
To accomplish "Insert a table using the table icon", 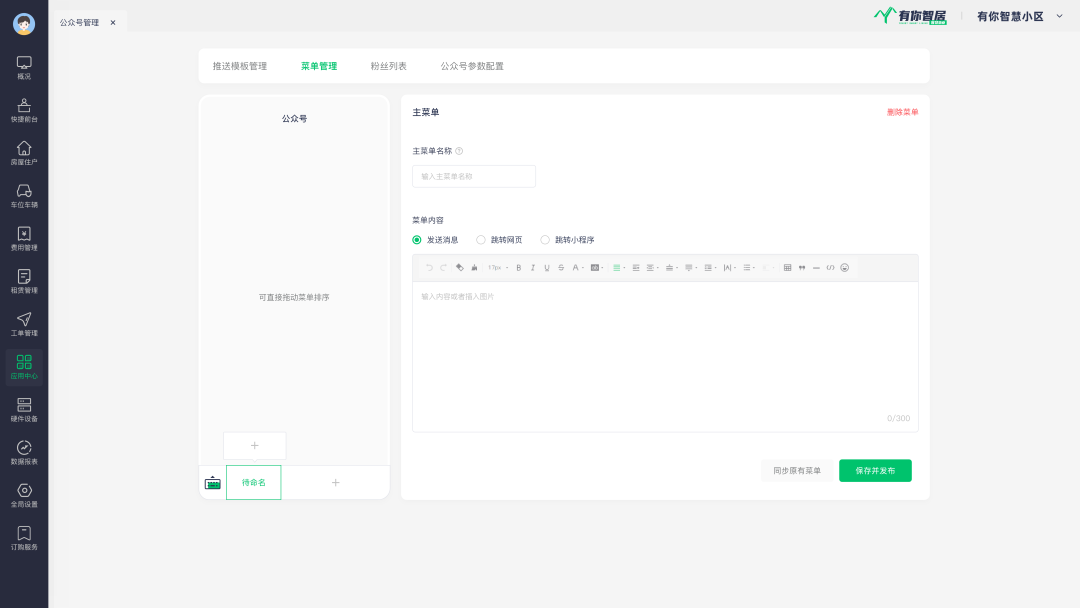I will (x=788, y=268).
